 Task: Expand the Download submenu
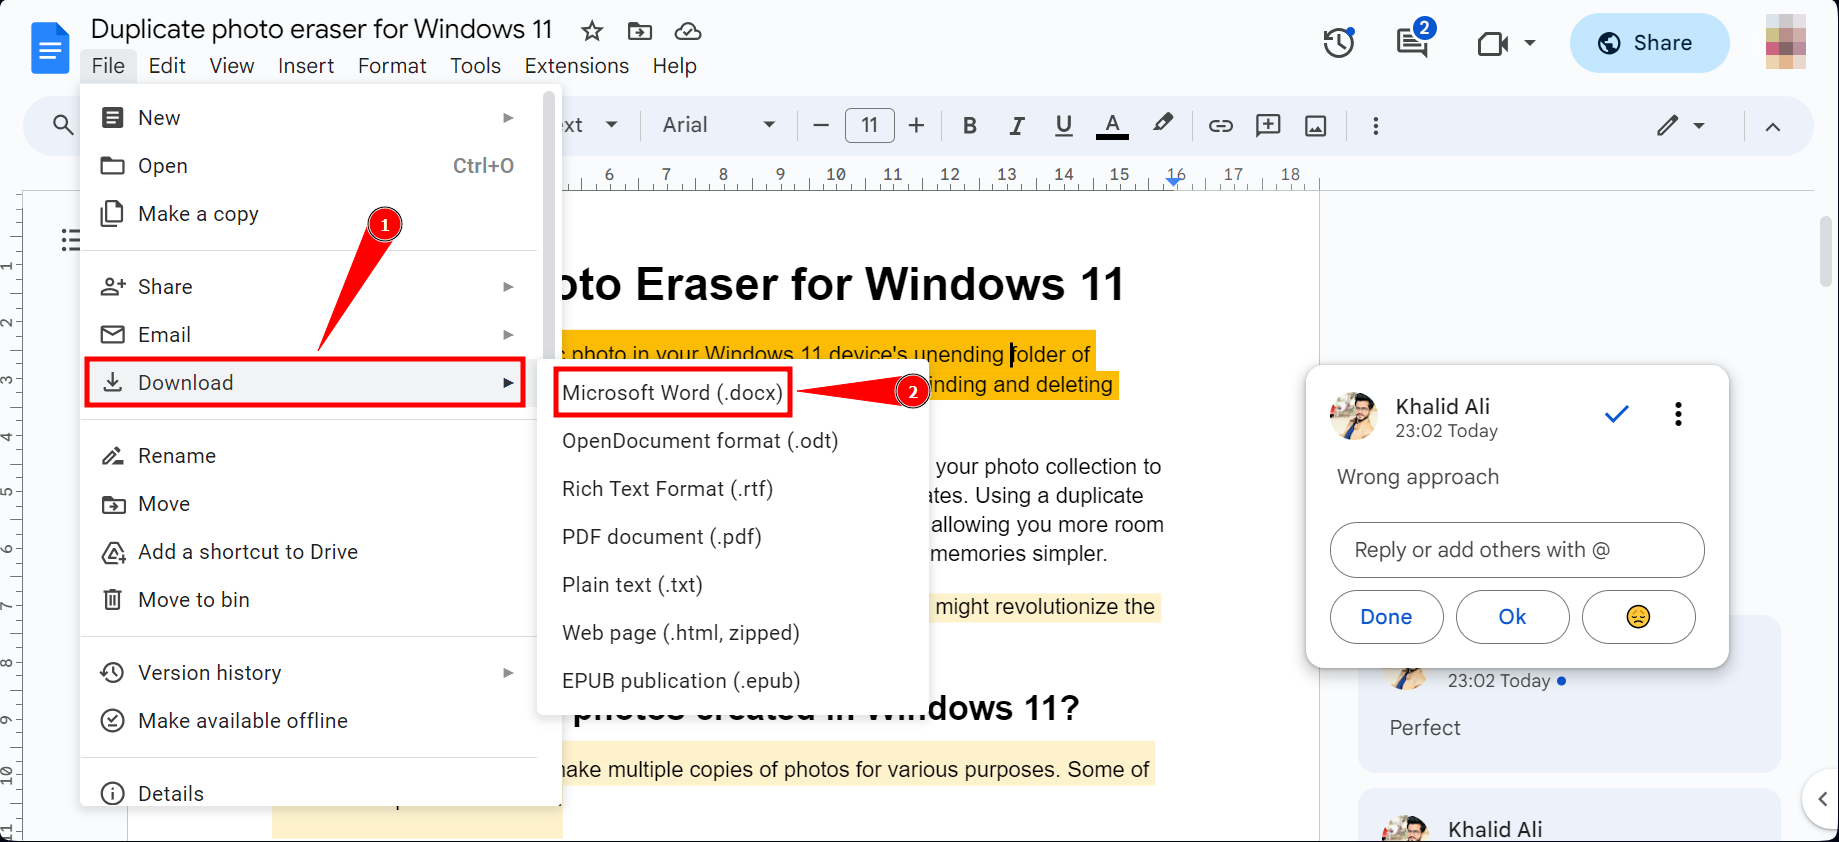[508, 383]
